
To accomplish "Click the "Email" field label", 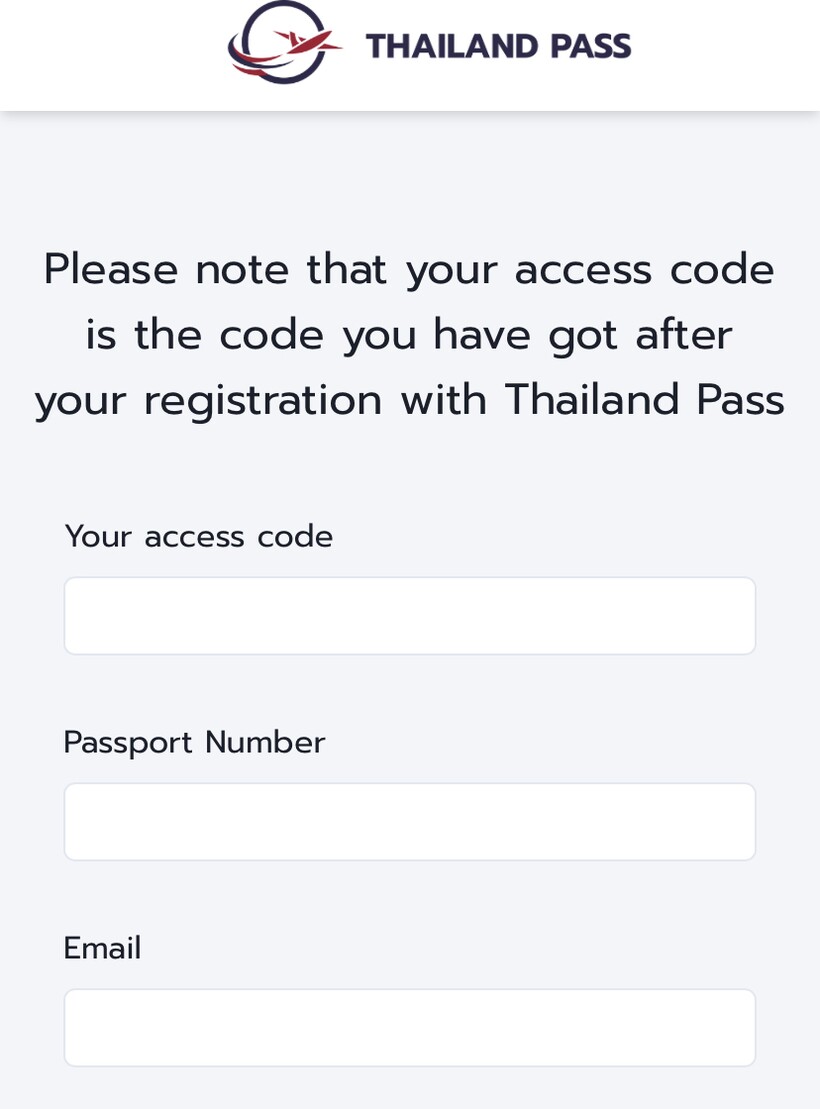I will click(x=102, y=949).
